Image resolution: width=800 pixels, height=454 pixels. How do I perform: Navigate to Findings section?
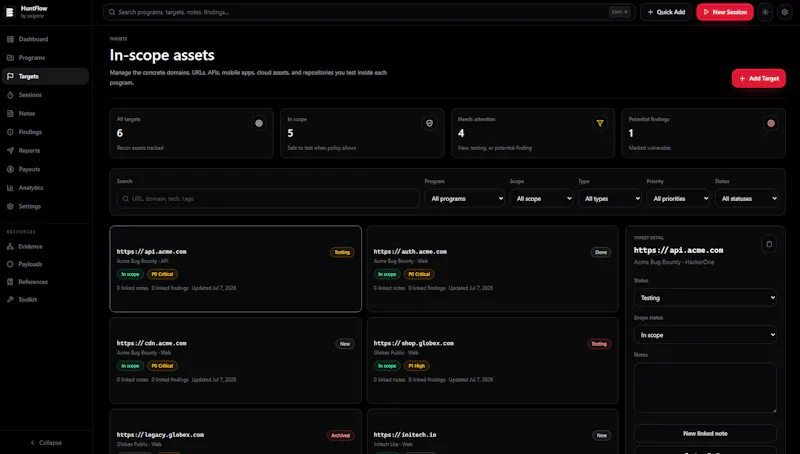pos(45,132)
